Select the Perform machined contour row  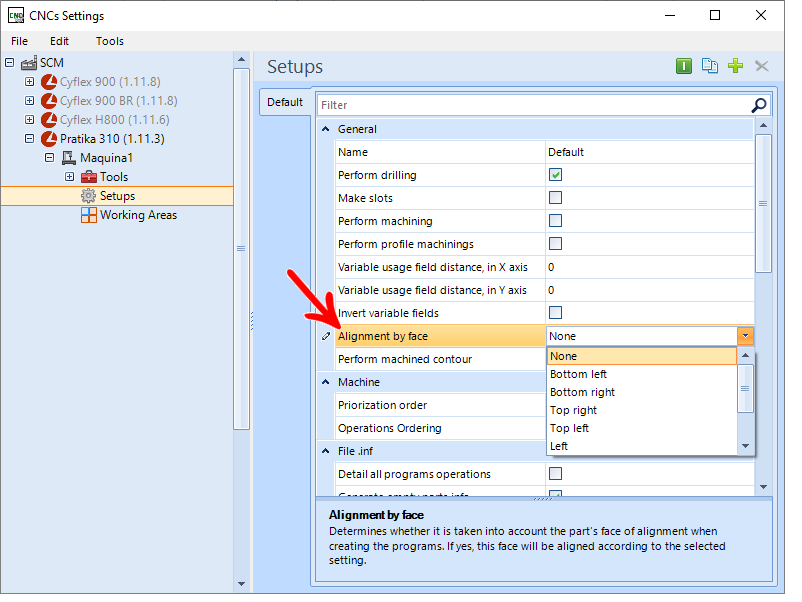point(441,359)
